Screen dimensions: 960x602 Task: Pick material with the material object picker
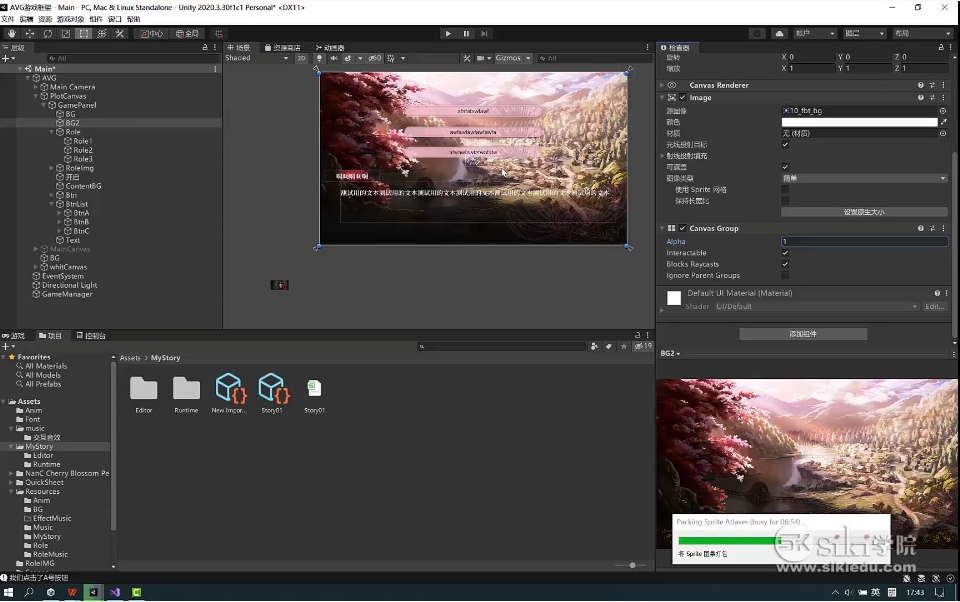click(x=943, y=133)
